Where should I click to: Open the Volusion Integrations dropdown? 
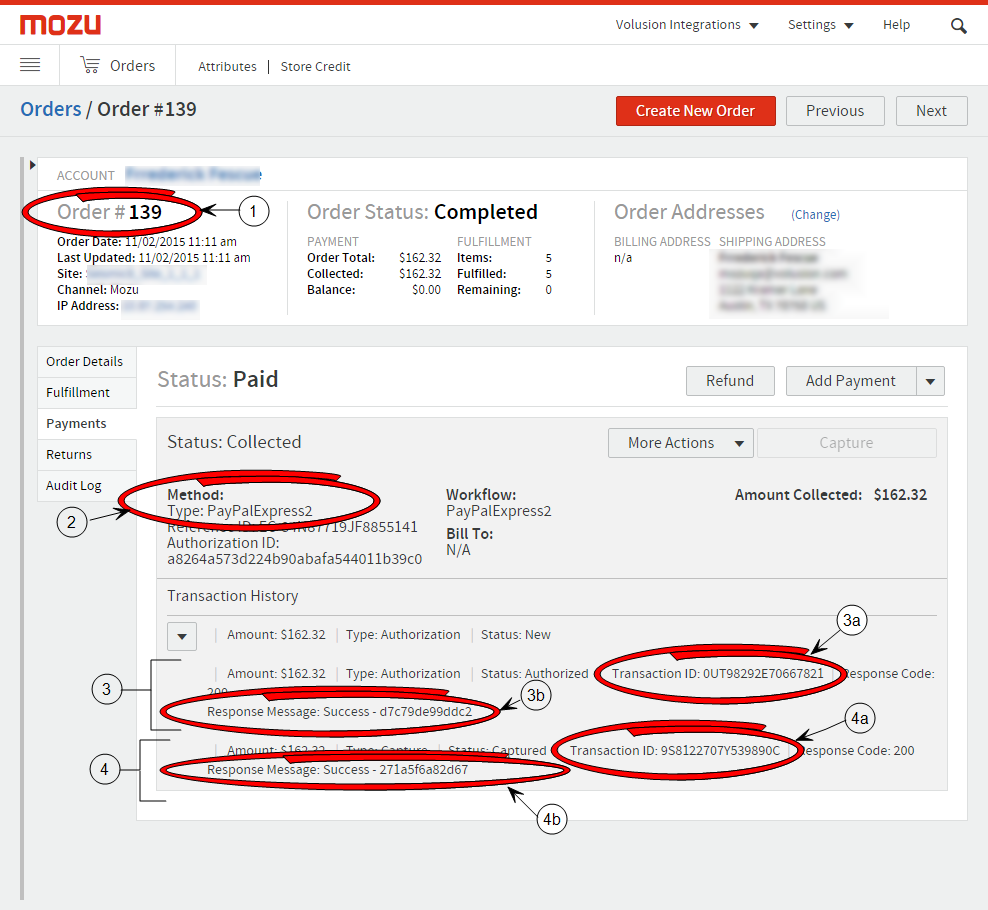click(687, 25)
